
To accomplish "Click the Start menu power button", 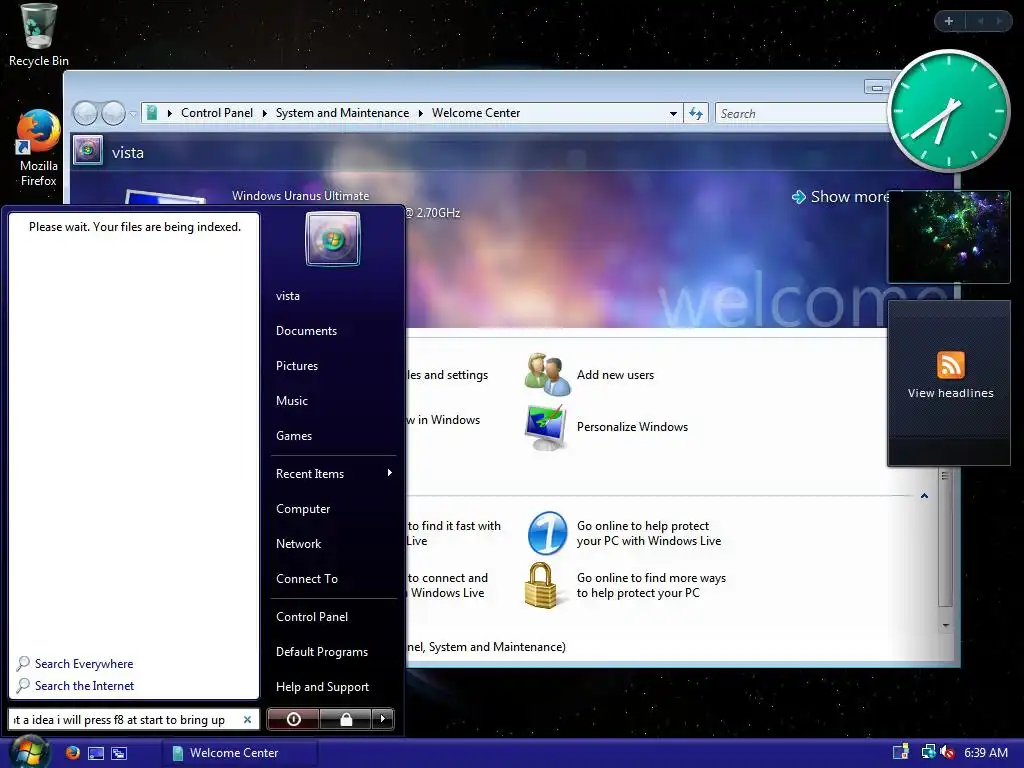I will 294,719.
